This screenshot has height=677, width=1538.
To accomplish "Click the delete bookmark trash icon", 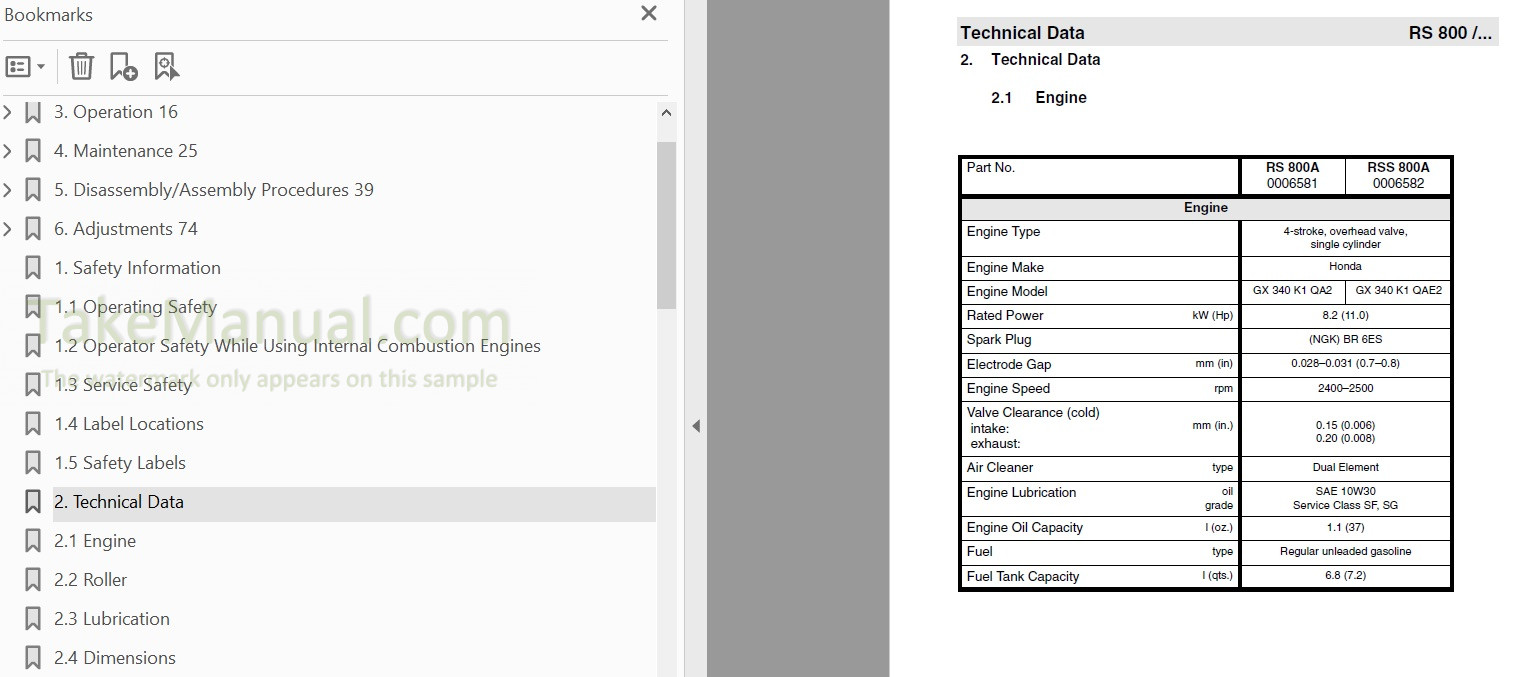I will 81,67.
